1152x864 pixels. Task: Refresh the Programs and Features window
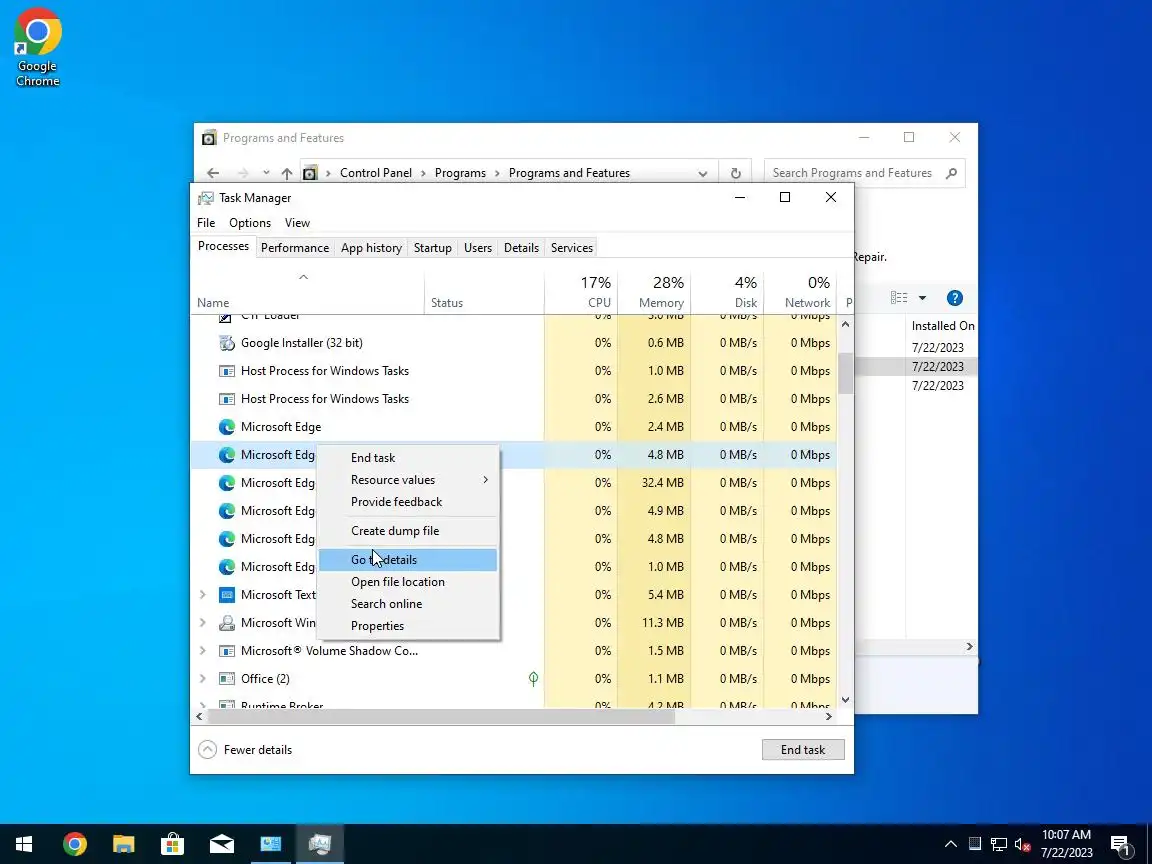(x=735, y=173)
